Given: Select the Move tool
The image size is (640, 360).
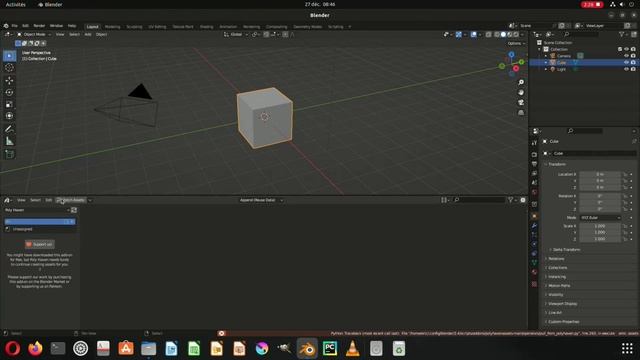Looking at the screenshot, I should point(9,80).
